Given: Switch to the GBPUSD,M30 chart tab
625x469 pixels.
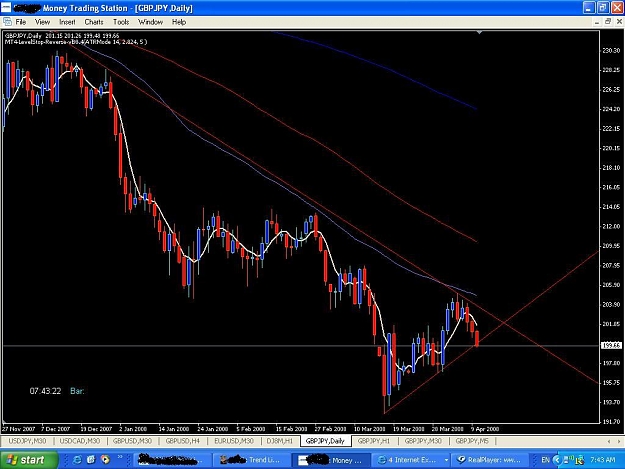Looking at the screenshot, I should [132, 441].
